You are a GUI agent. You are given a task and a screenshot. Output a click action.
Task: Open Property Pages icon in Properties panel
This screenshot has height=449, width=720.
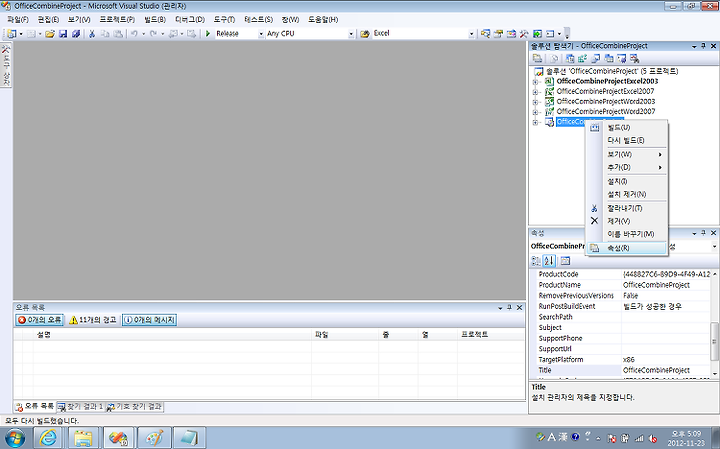point(565,261)
